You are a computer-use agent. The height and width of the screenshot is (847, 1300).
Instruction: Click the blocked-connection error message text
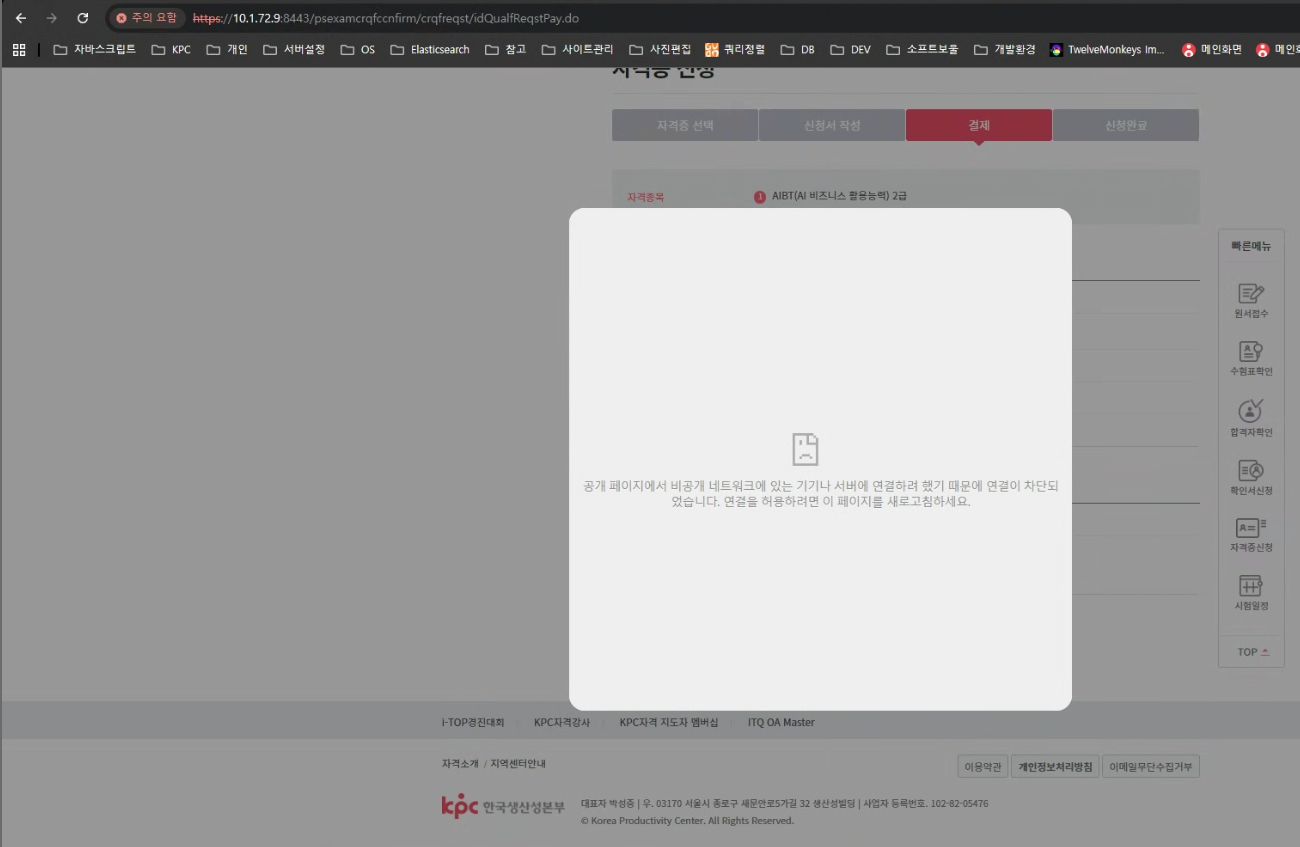click(820, 493)
